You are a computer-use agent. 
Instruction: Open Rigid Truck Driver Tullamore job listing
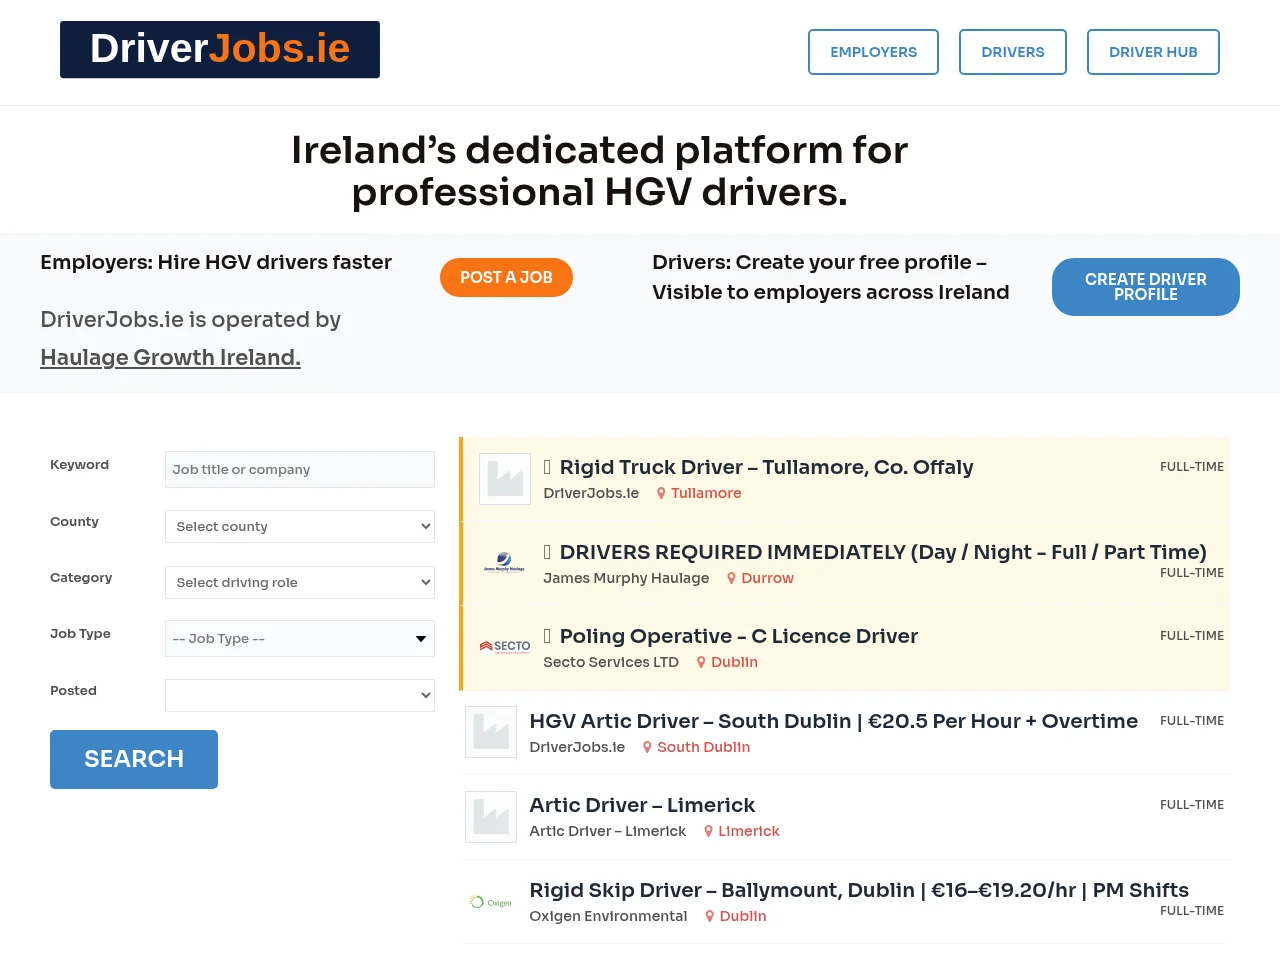coord(766,467)
